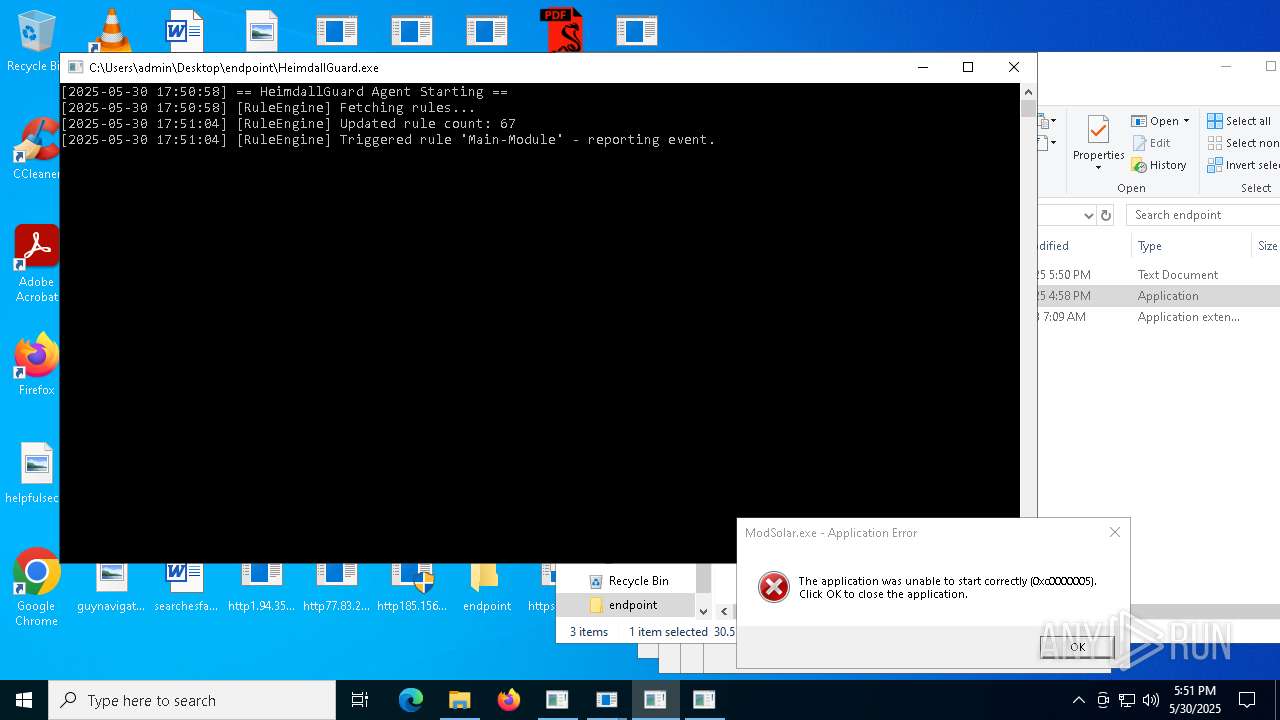The width and height of the screenshot is (1280, 720).
Task: Open the dropdown arrow beside Open
Action: tap(1186, 121)
